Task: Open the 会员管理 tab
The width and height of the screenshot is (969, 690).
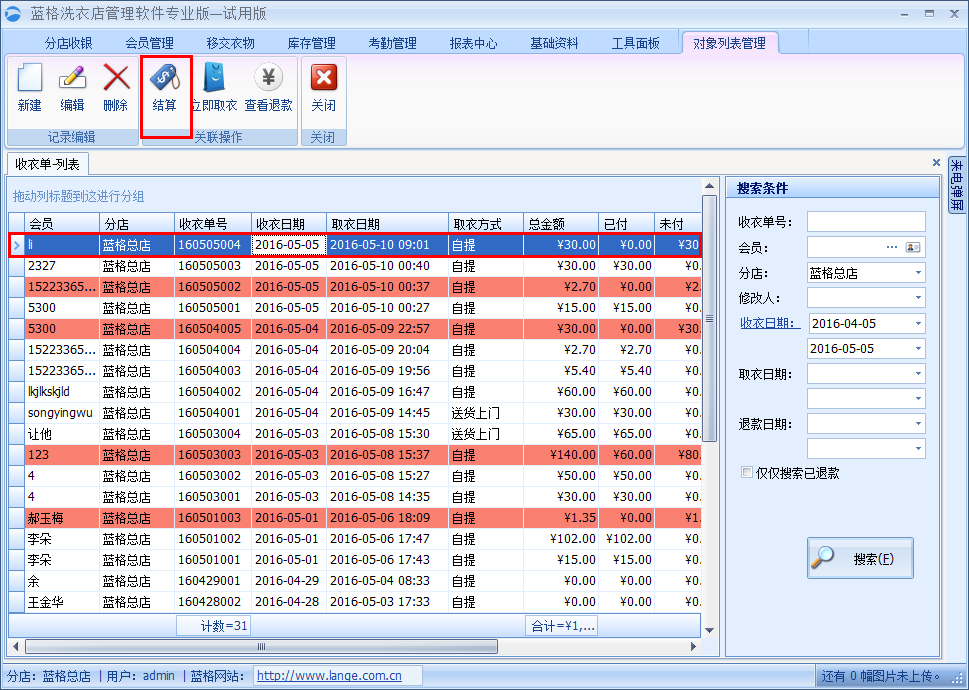Action: (x=150, y=43)
